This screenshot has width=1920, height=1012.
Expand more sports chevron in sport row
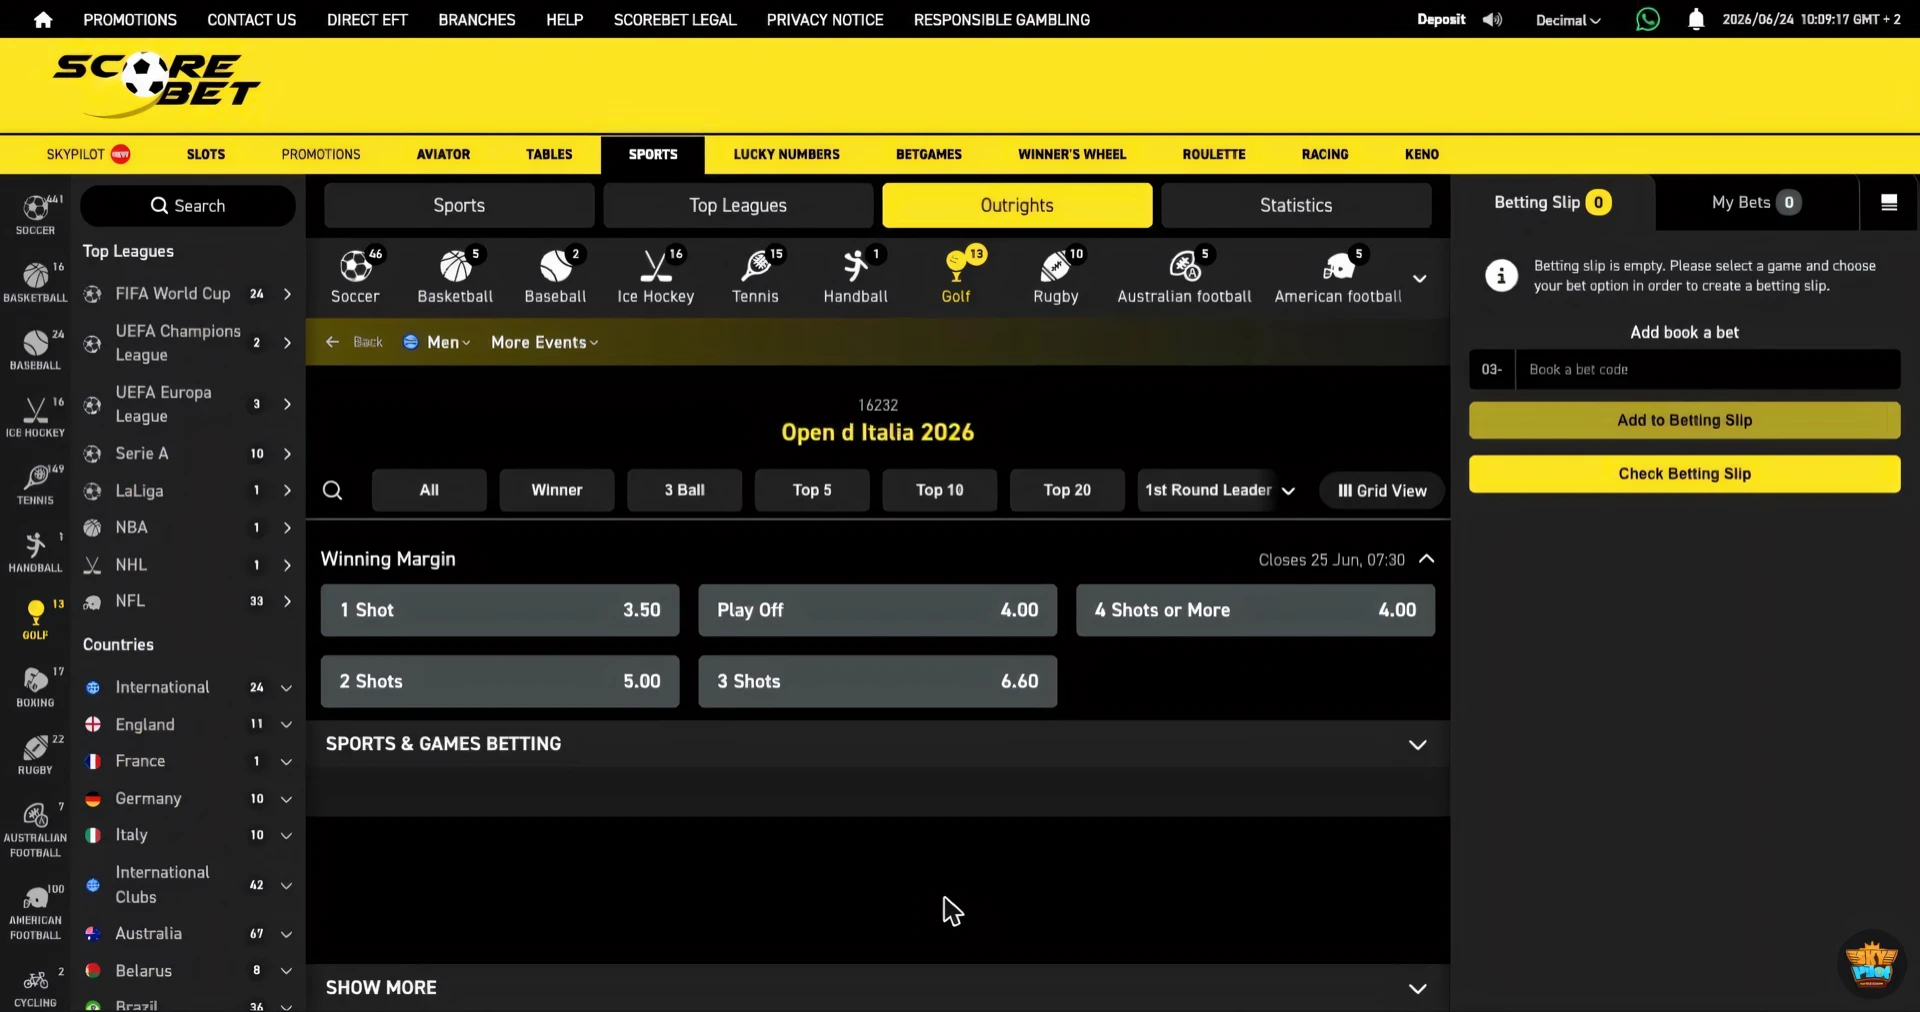tap(1419, 278)
